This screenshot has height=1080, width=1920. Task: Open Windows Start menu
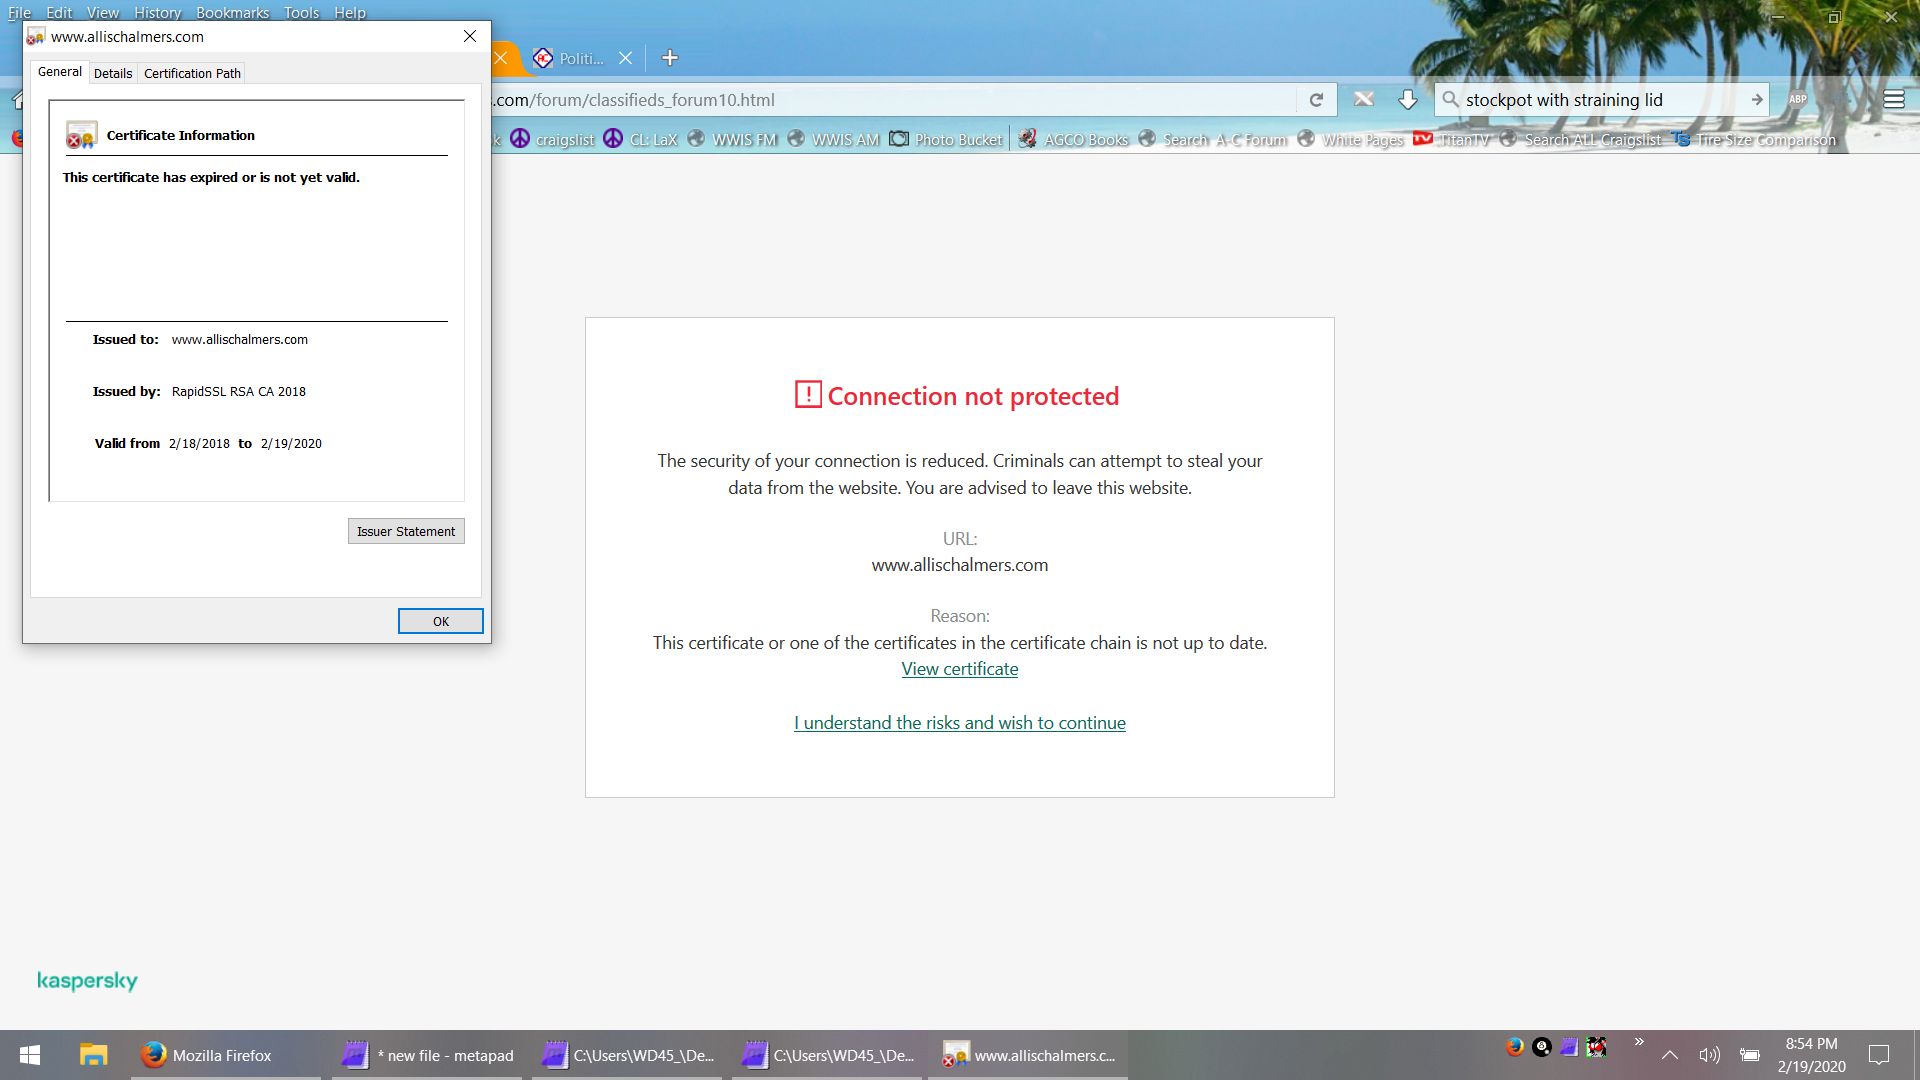(x=30, y=1055)
